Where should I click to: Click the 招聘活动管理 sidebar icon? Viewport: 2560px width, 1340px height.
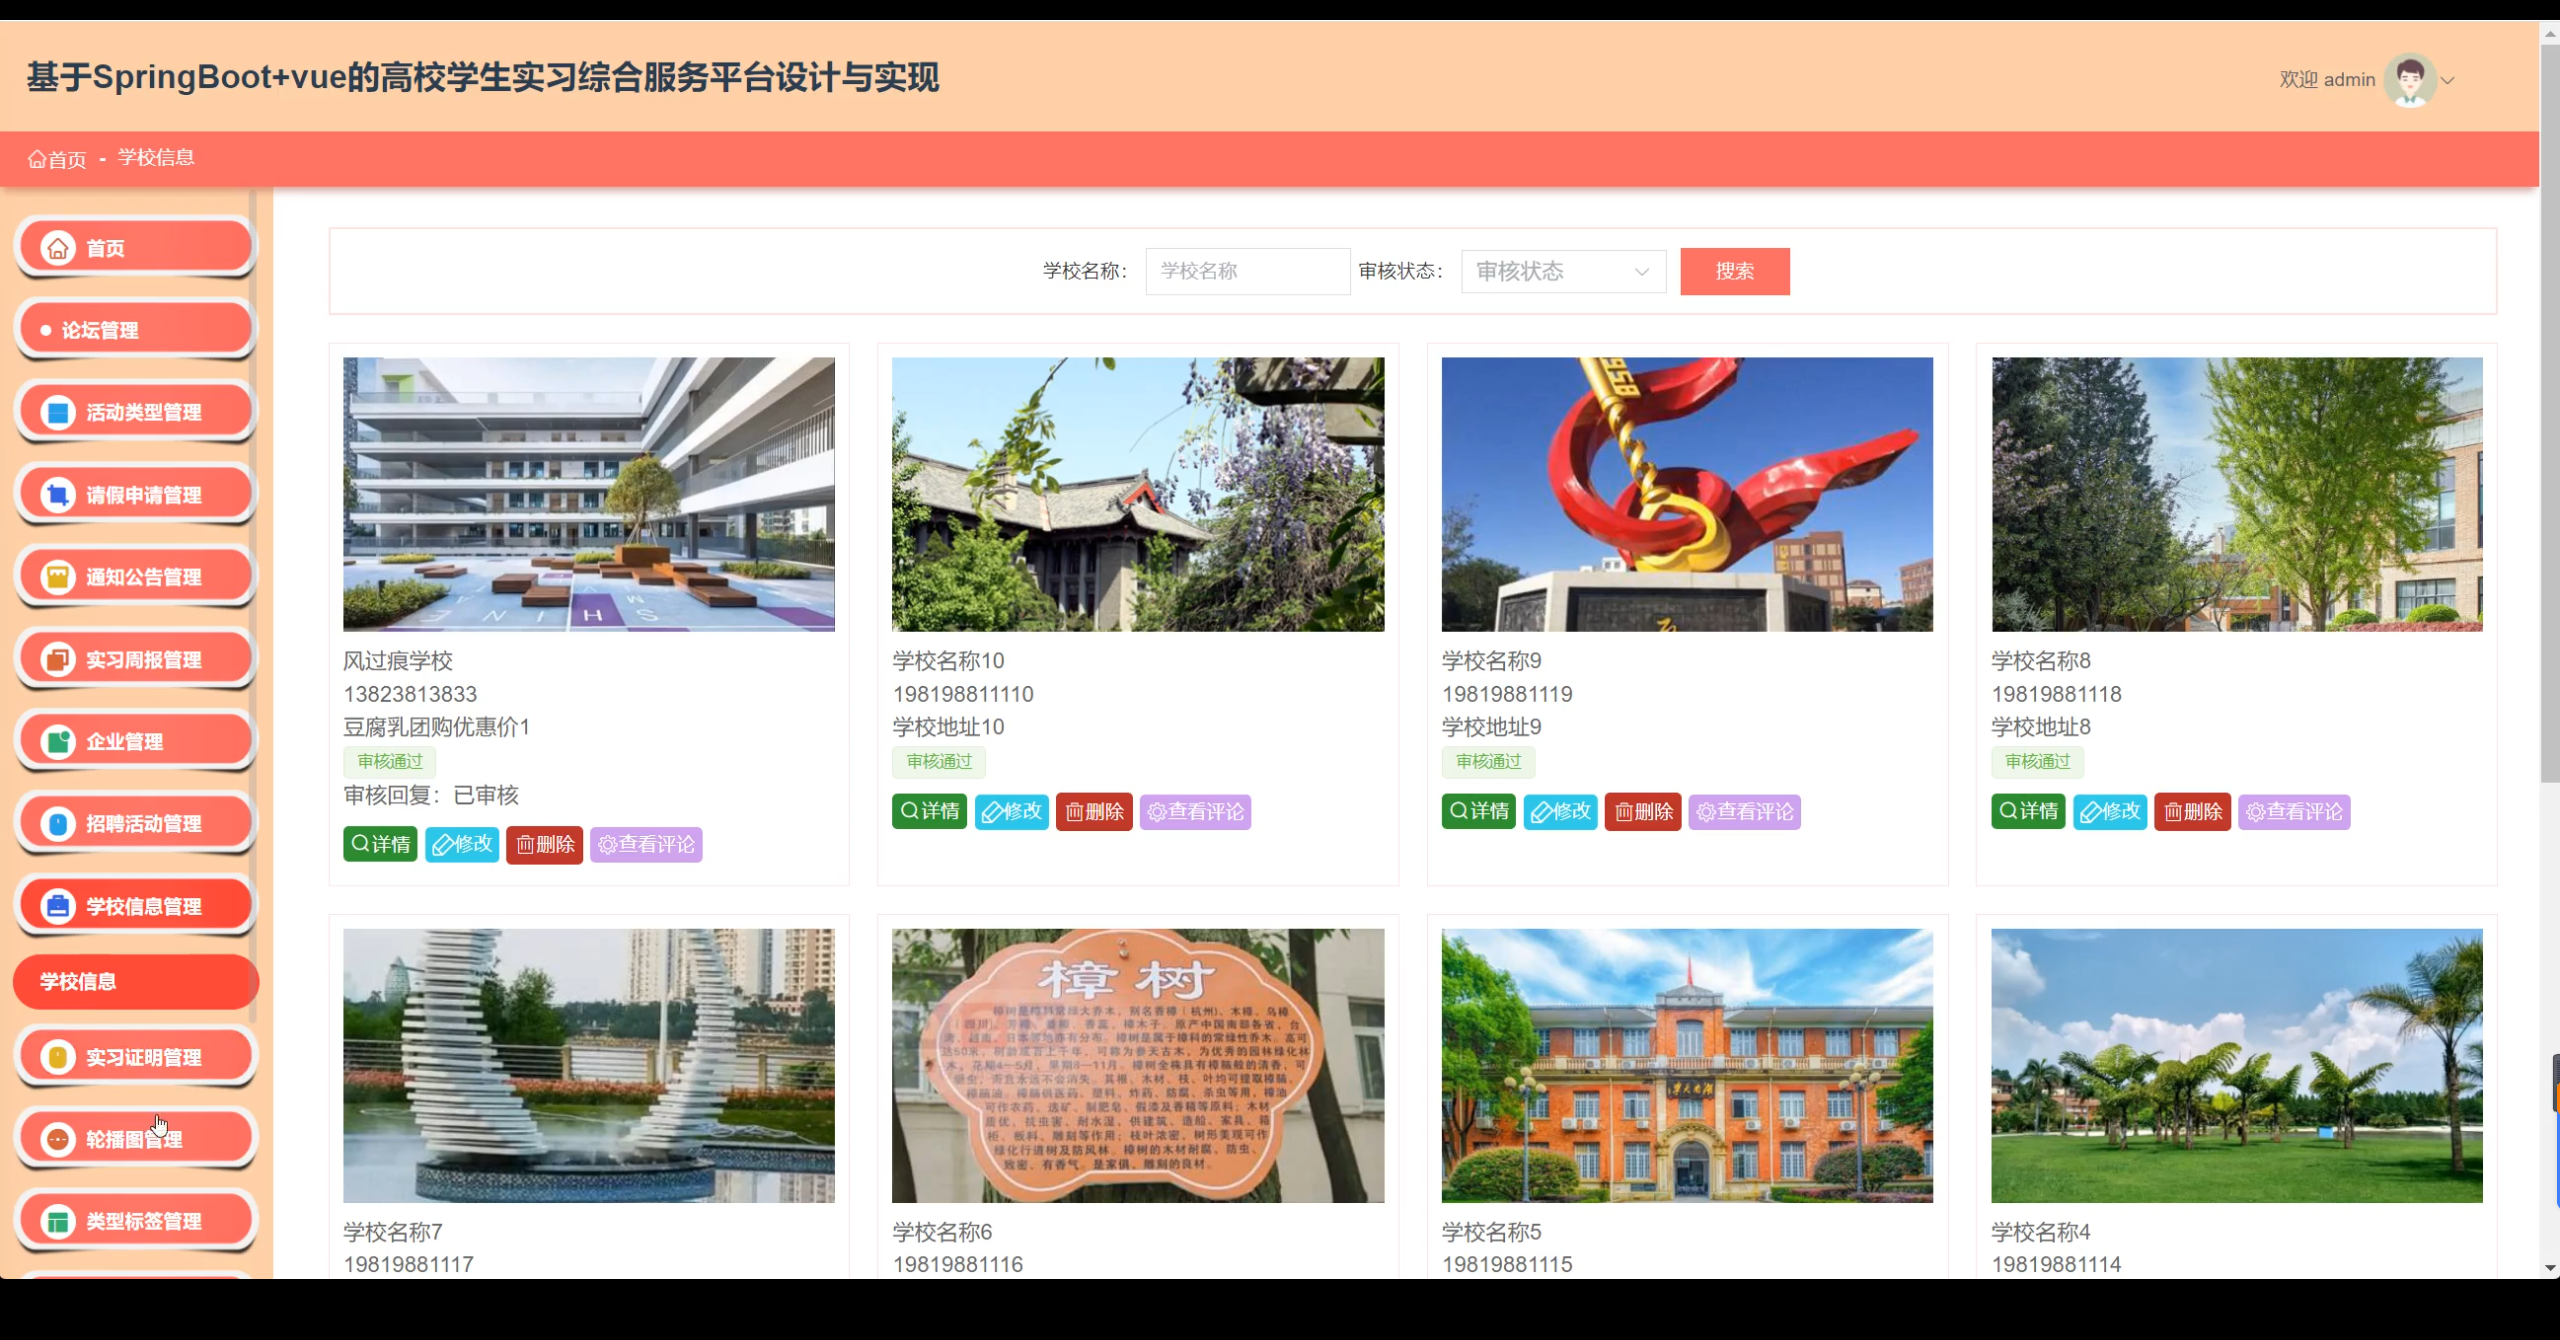click(x=58, y=824)
